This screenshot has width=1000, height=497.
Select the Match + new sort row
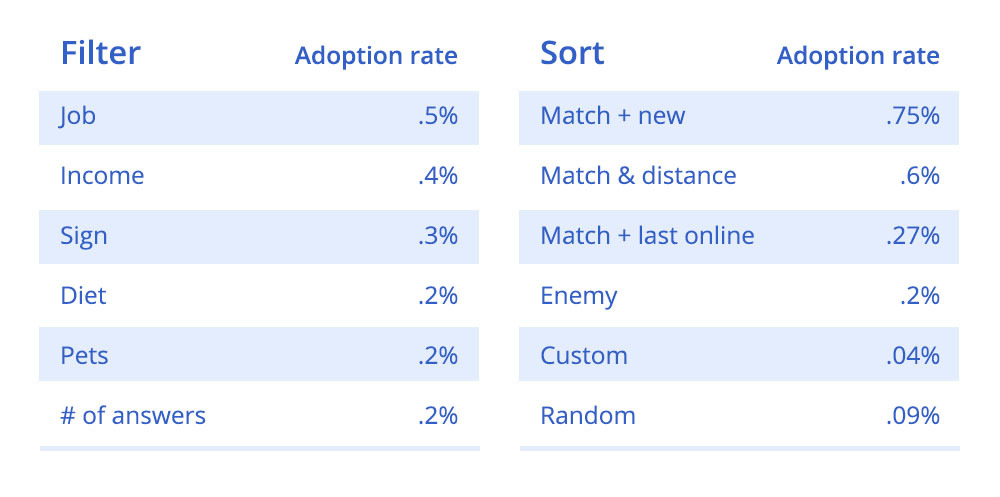pos(739,118)
